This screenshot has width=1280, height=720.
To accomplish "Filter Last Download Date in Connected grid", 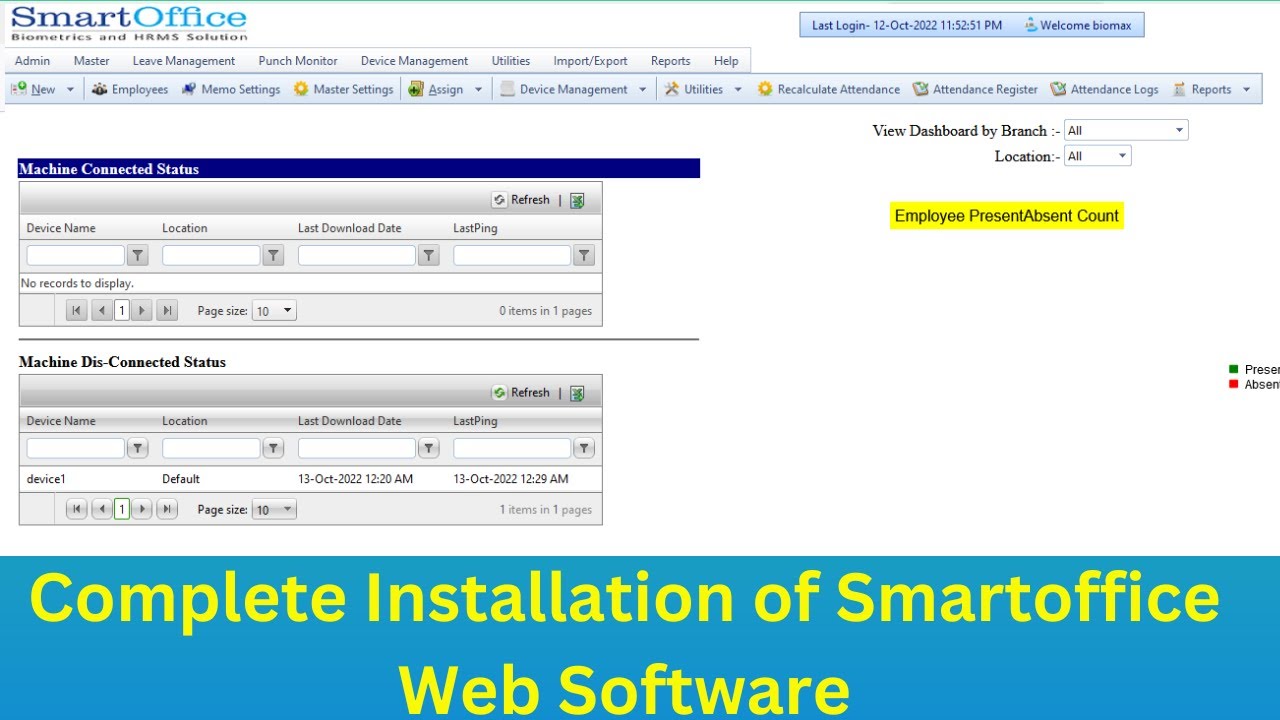I will (428, 256).
